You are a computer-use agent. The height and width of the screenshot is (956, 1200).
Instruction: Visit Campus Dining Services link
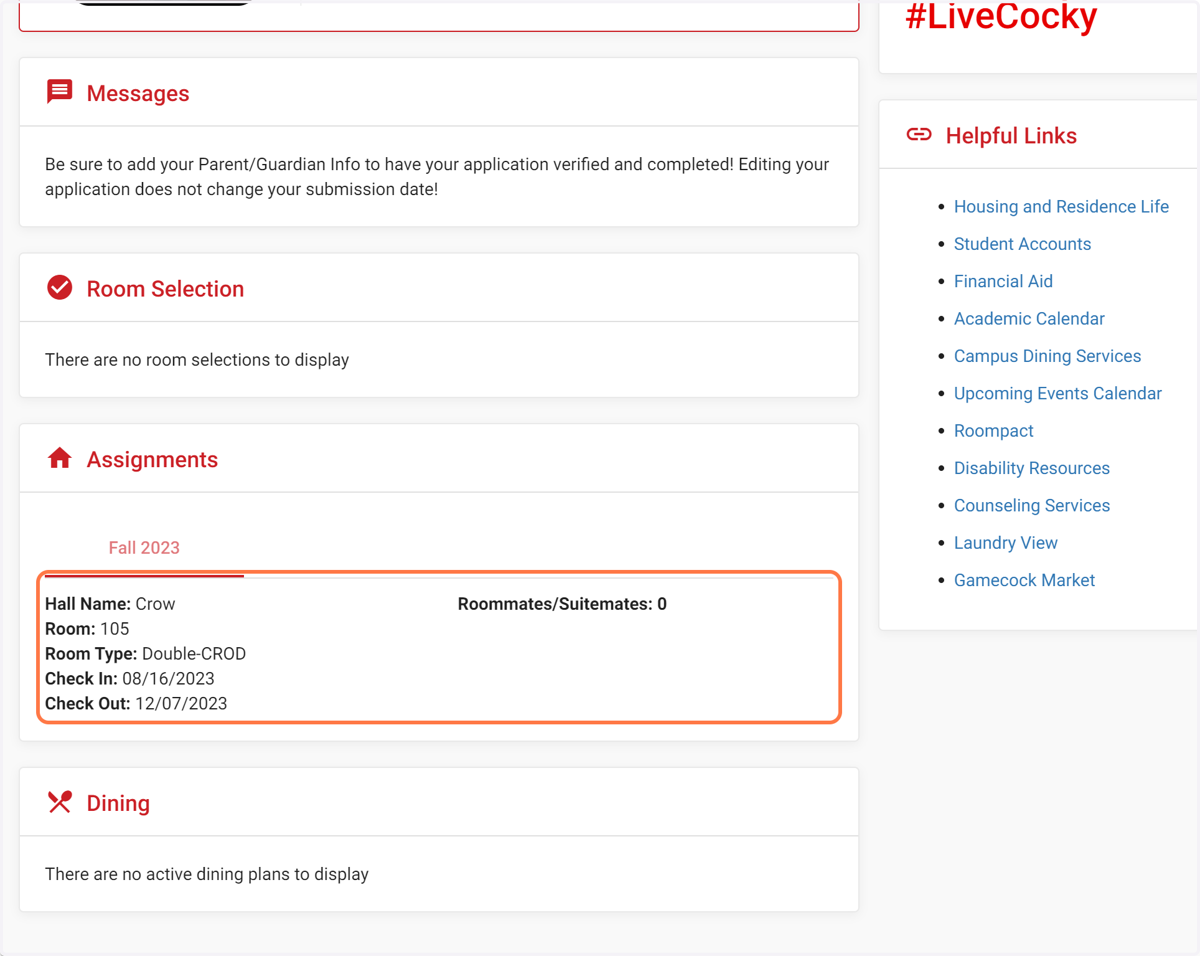point(1047,356)
